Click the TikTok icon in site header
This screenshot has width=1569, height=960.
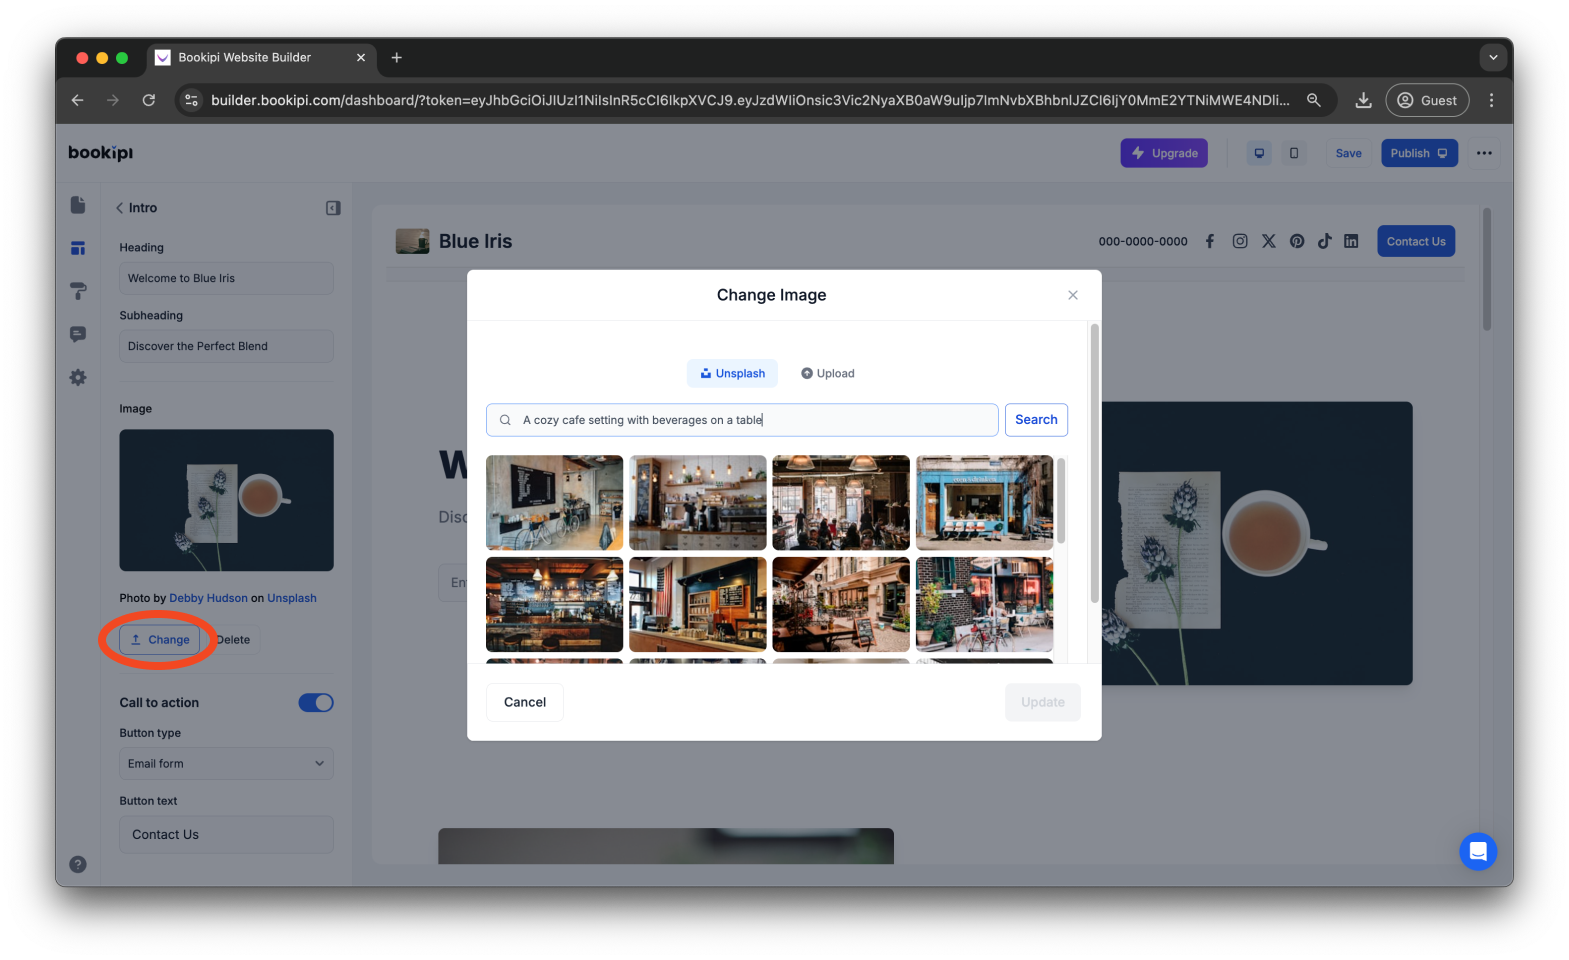coord(1324,241)
